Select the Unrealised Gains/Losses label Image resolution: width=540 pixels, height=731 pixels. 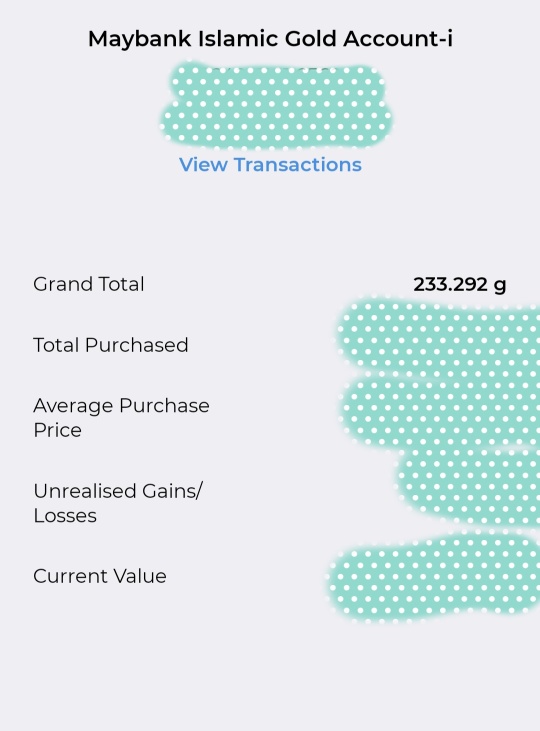(118, 503)
